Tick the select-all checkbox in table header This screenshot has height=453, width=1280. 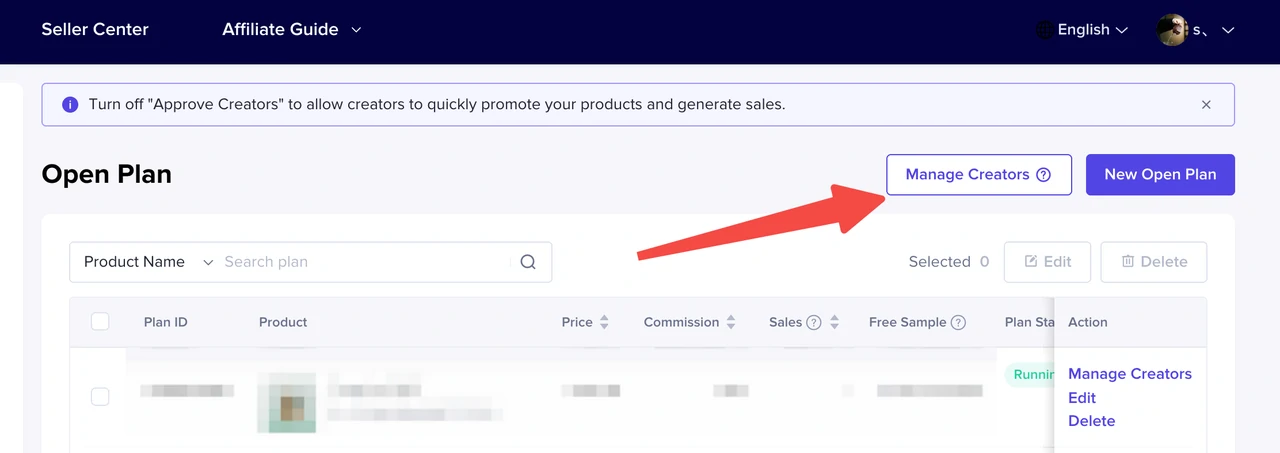[100, 322]
